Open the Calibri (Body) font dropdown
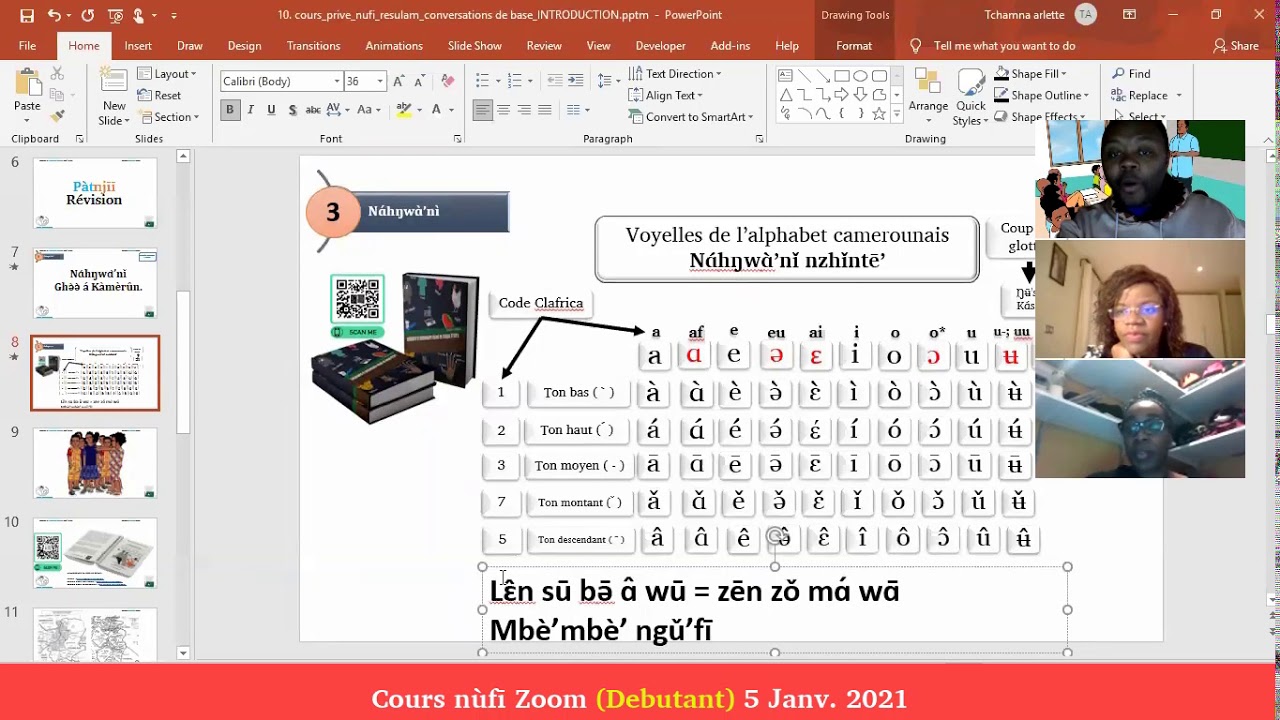The image size is (1280, 720). pos(337,81)
